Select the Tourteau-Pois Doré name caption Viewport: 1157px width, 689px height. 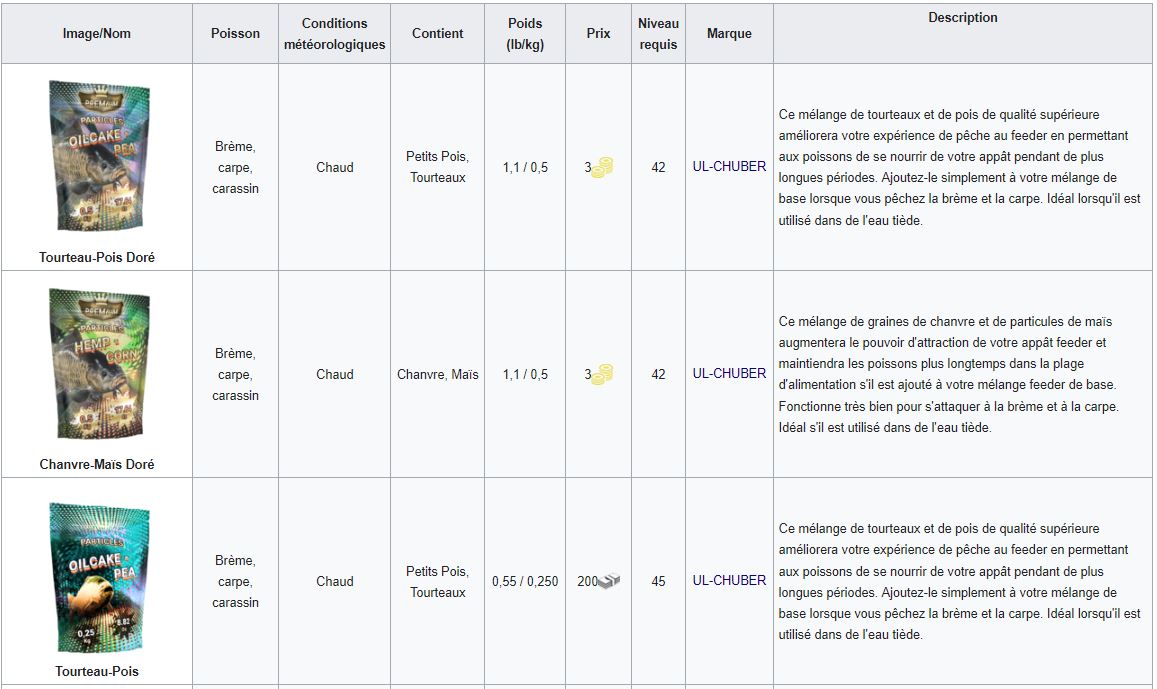[97, 257]
